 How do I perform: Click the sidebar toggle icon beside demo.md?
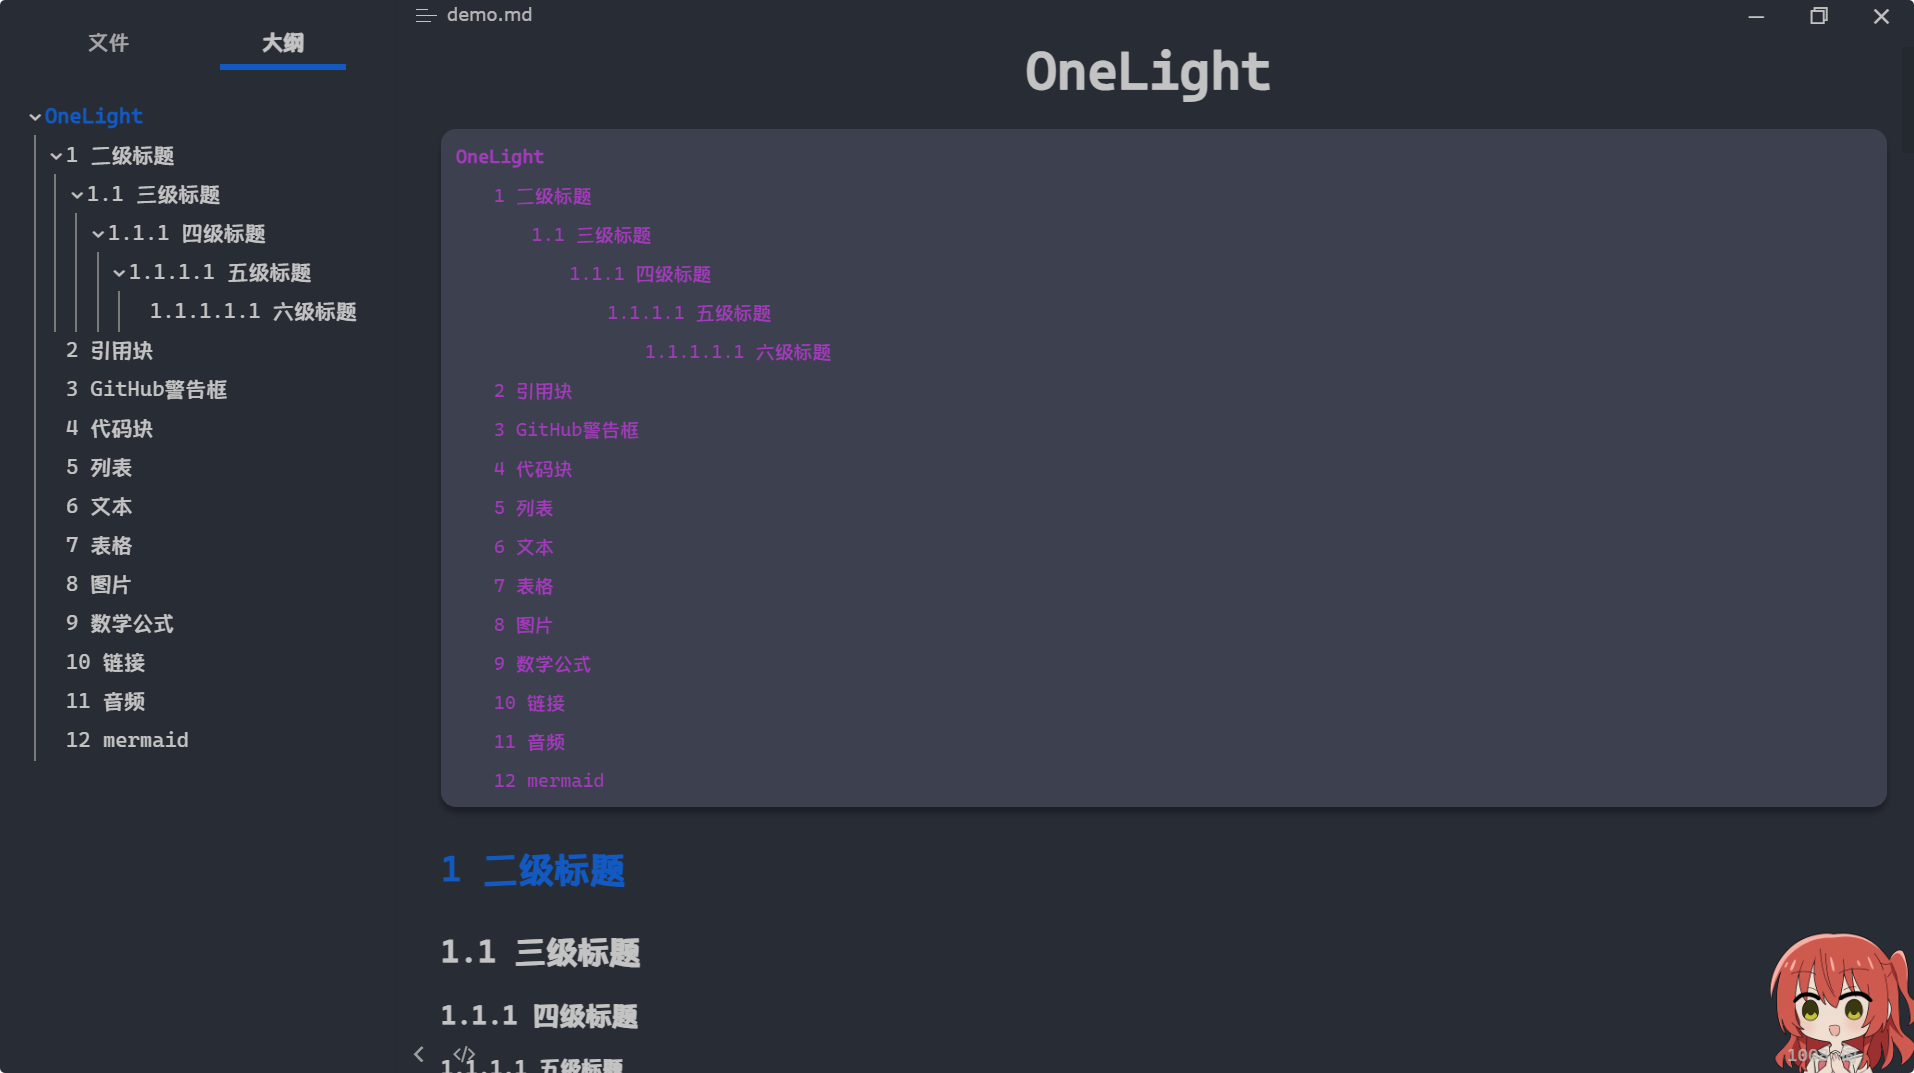point(426,15)
